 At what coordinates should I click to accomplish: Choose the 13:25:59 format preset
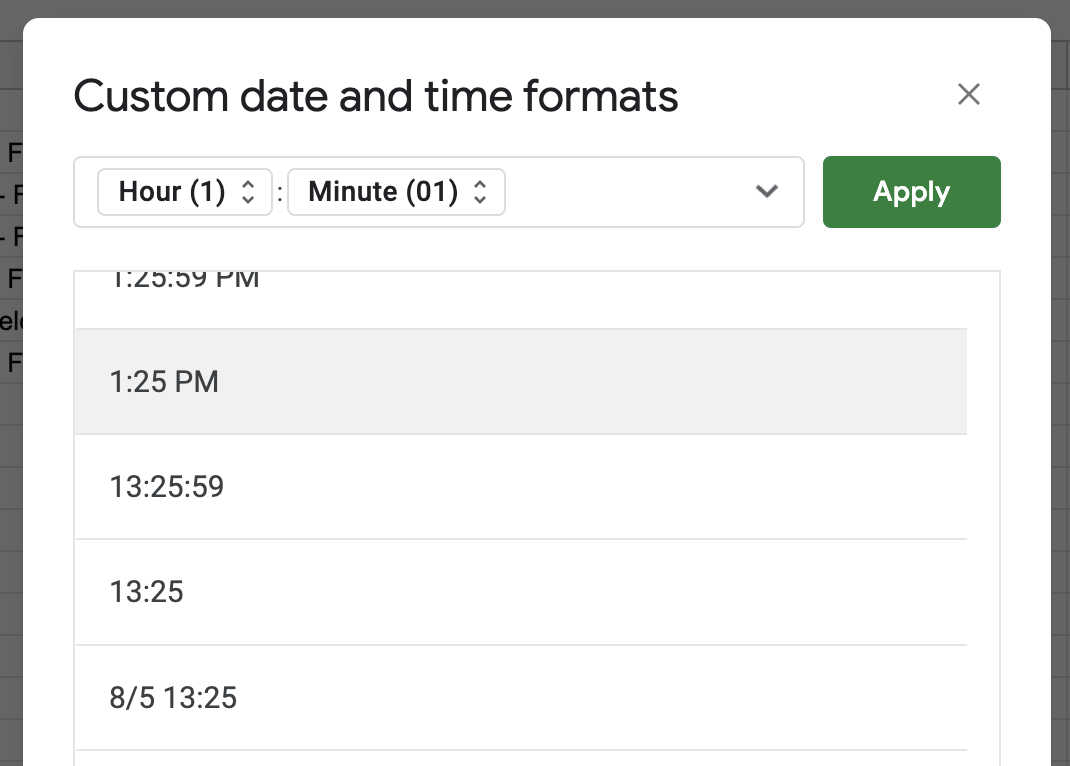tap(521, 486)
